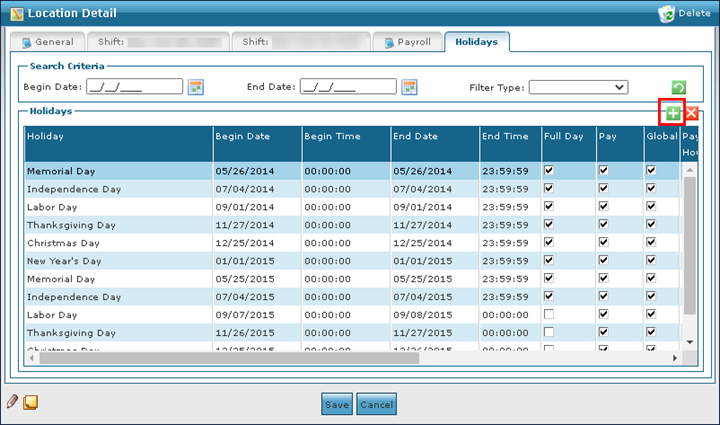The width and height of the screenshot is (720, 425).
Task: Click the green refresh search icon
Action: 678,88
